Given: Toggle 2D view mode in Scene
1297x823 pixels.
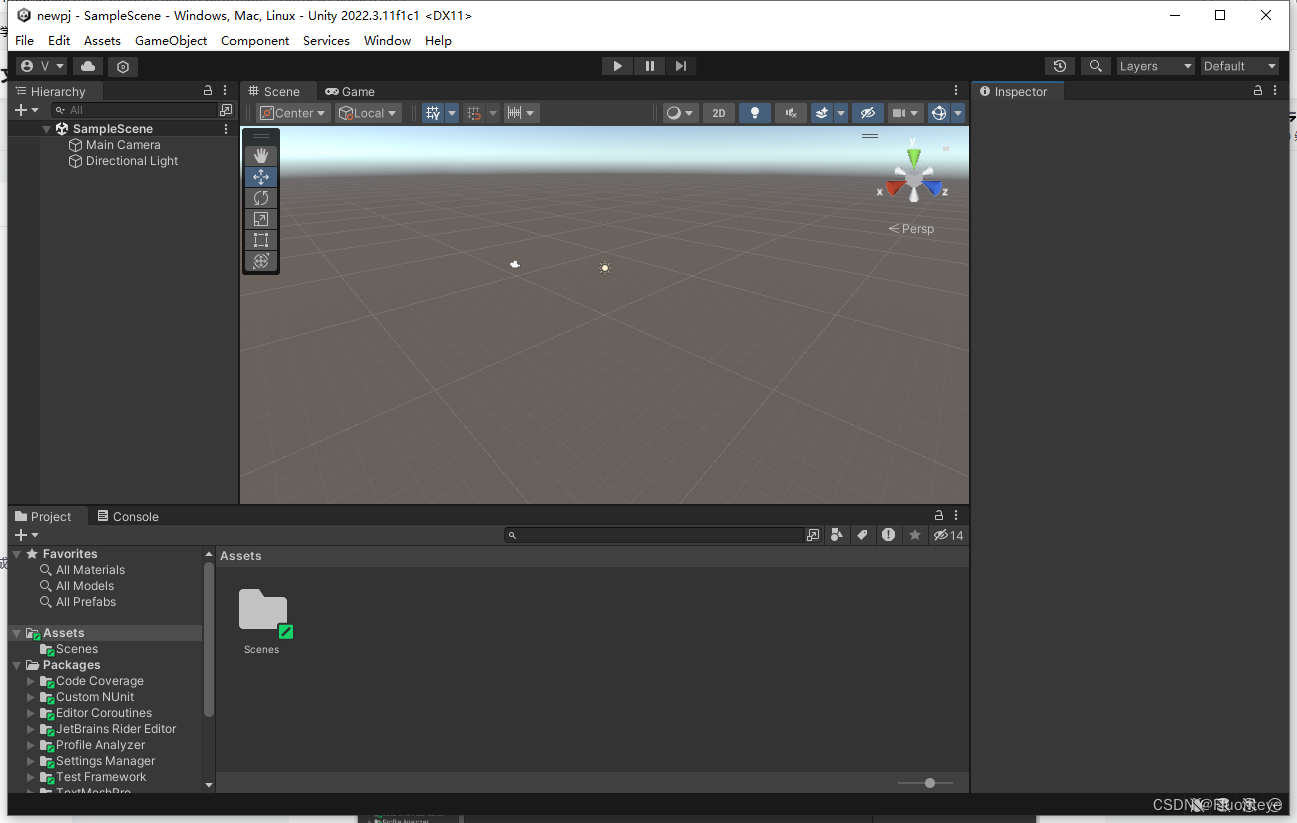Looking at the screenshot, I should 719,113.
